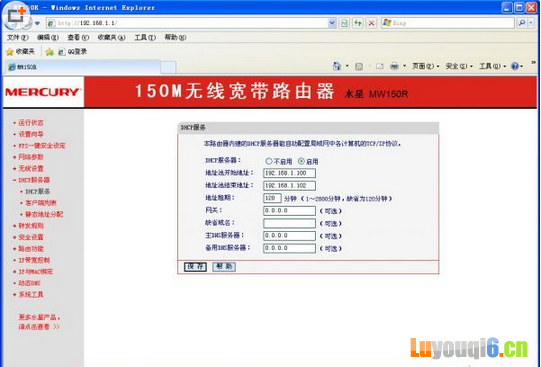The height and width of the screenshot is (367, 541).
Task: Click the 主DNS服务器 input field
Action: (x=289, y=236)
